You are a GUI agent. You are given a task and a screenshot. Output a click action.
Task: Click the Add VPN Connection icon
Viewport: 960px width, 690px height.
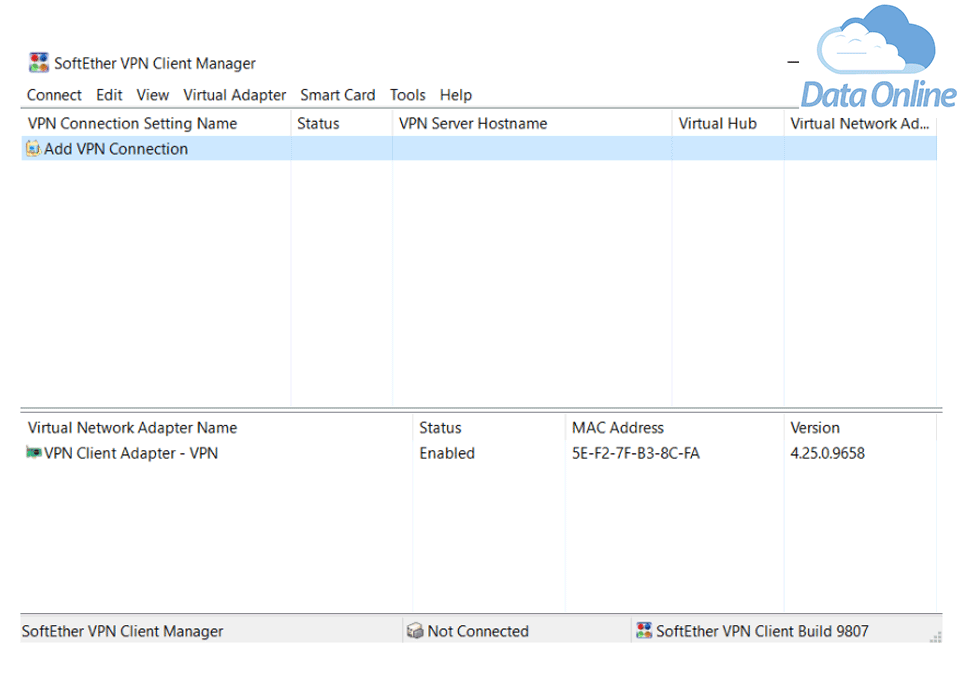coord(33,149)
